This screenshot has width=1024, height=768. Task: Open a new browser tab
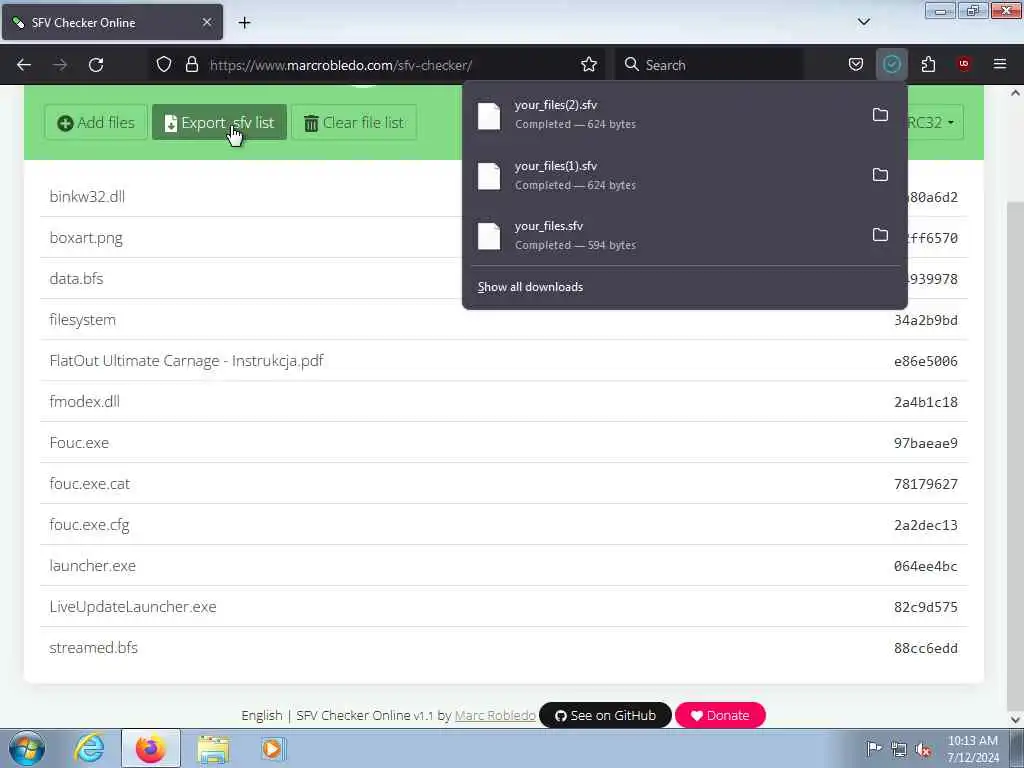(x=244, y=23)
